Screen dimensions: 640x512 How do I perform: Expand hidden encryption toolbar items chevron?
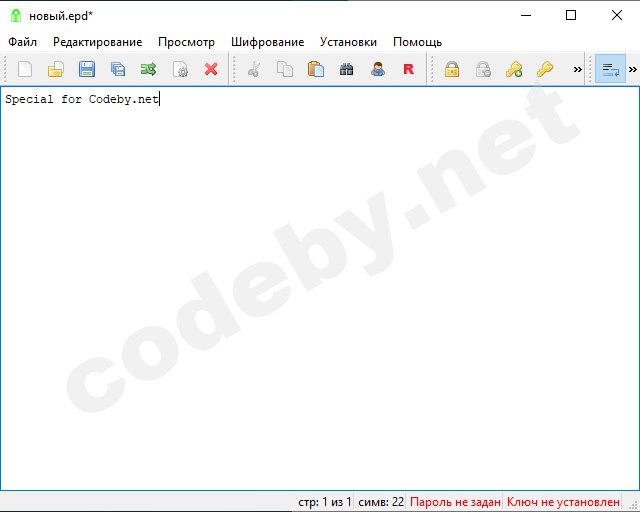[578, 69]
